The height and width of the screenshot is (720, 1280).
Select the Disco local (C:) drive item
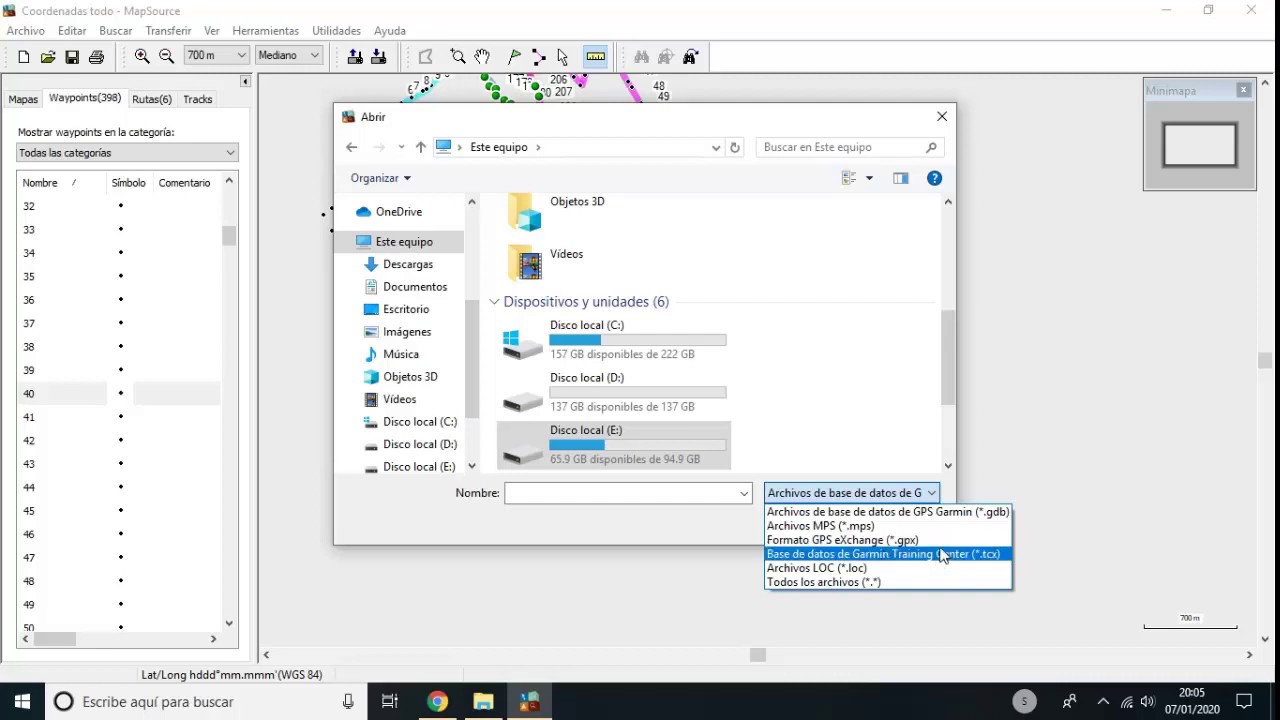[614, 339]
